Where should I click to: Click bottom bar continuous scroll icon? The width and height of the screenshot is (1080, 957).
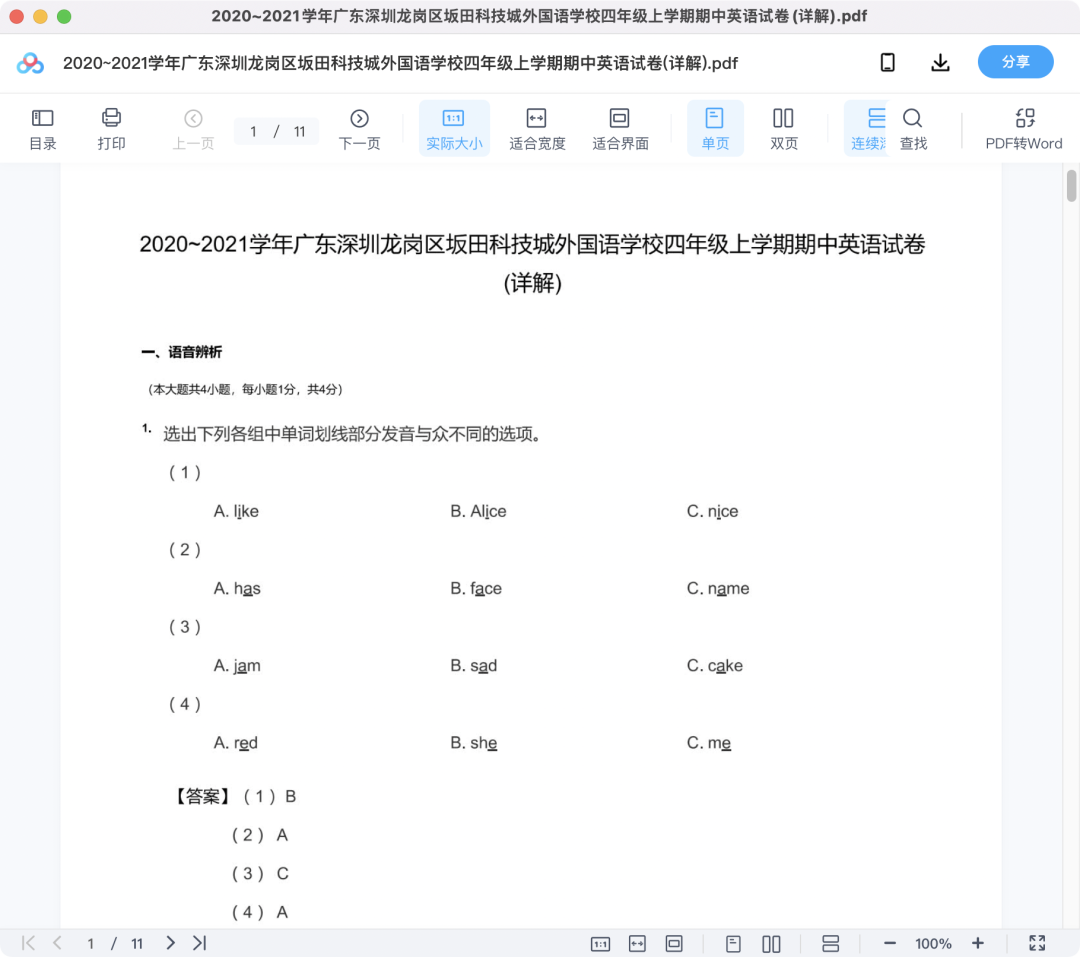coord(831,944)
